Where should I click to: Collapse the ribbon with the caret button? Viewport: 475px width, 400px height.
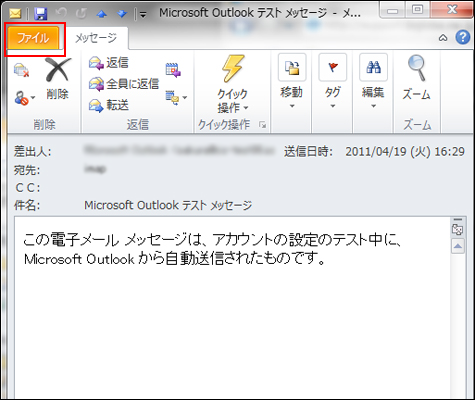(443, 38)
